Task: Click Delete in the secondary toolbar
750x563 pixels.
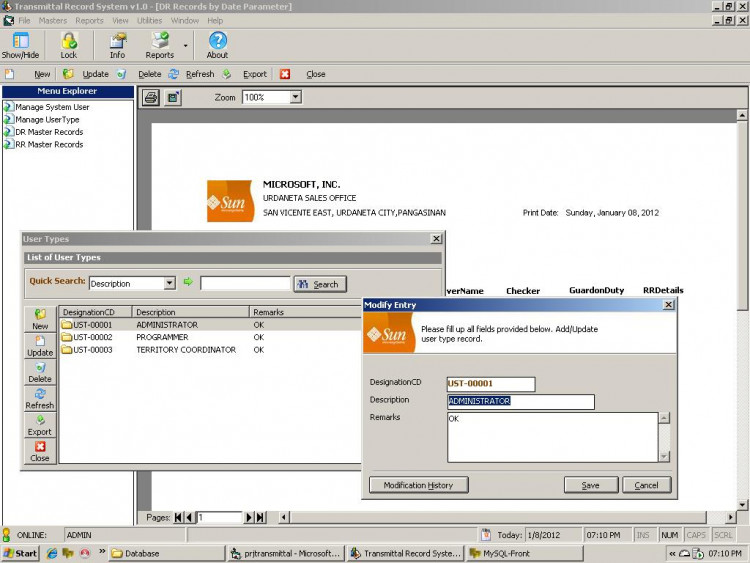Action: (x=150, y=74)
